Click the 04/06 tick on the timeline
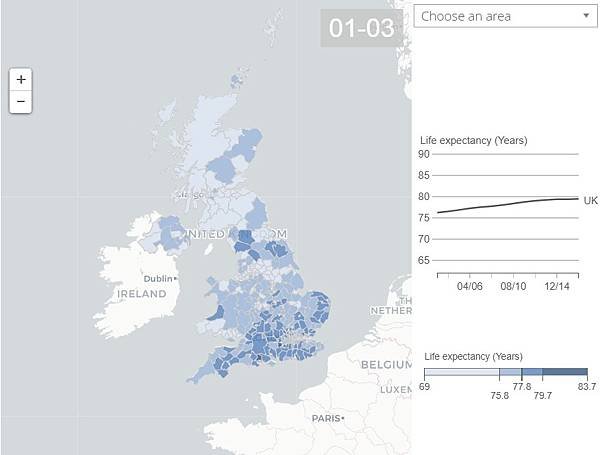The height and width of the screenshot is (455, 600). (470, 286)
